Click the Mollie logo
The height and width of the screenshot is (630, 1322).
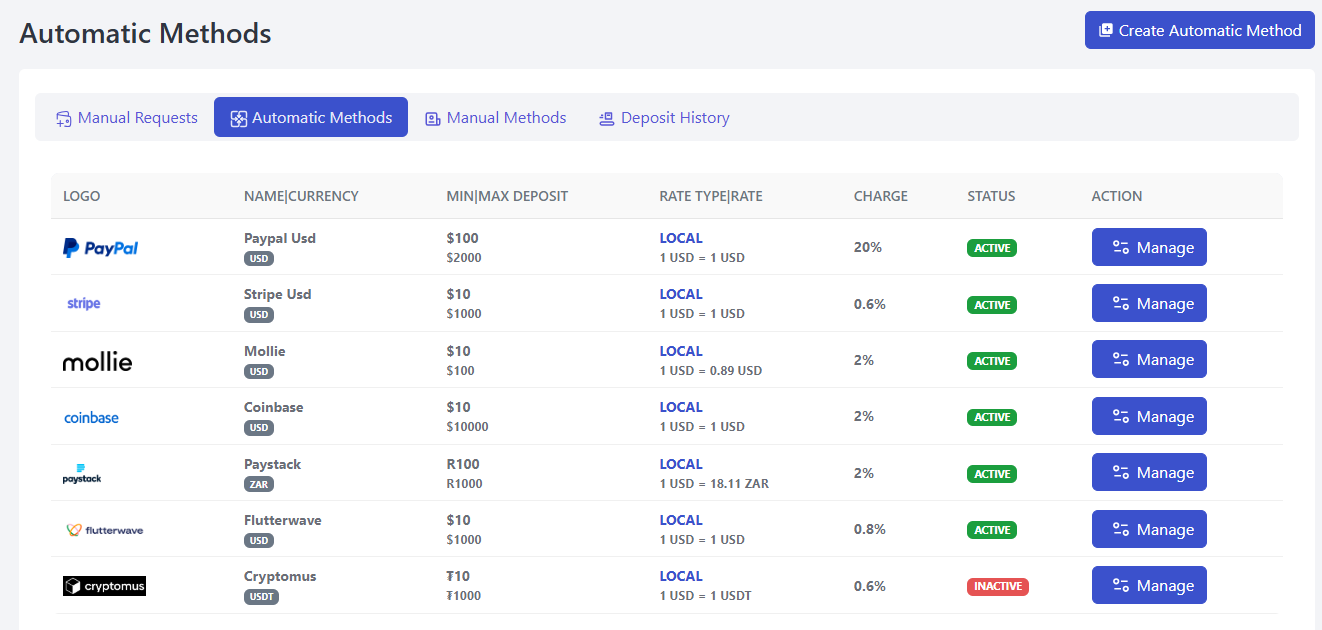97,361
